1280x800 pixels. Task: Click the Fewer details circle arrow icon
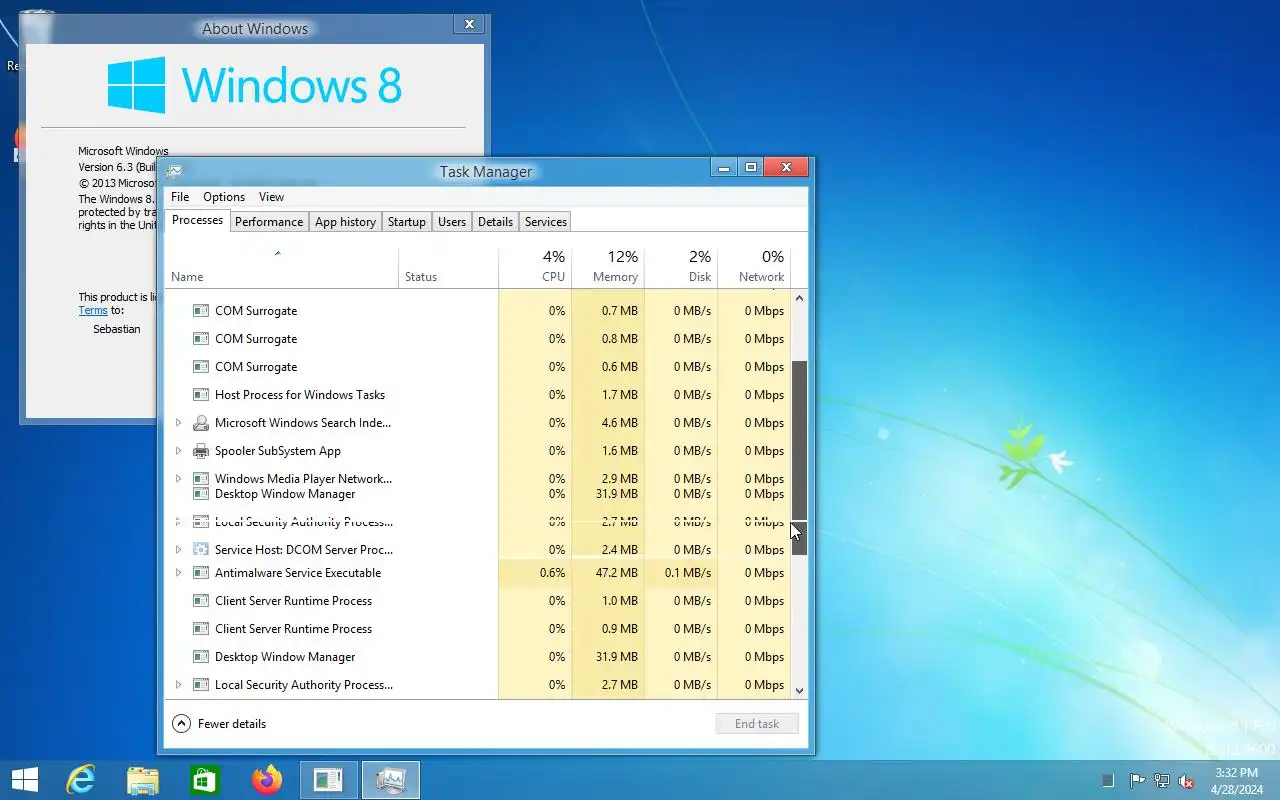click(181, 724)
